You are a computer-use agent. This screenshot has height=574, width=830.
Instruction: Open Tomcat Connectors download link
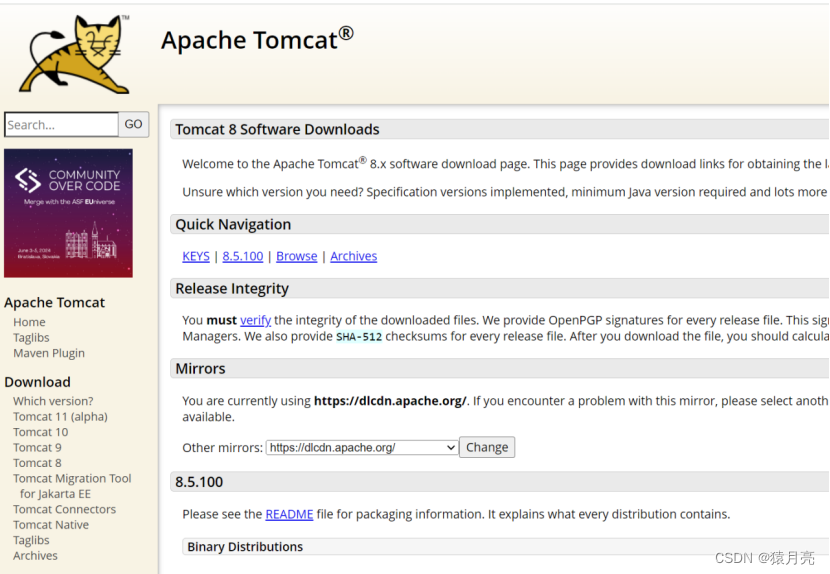coord(65,509)
